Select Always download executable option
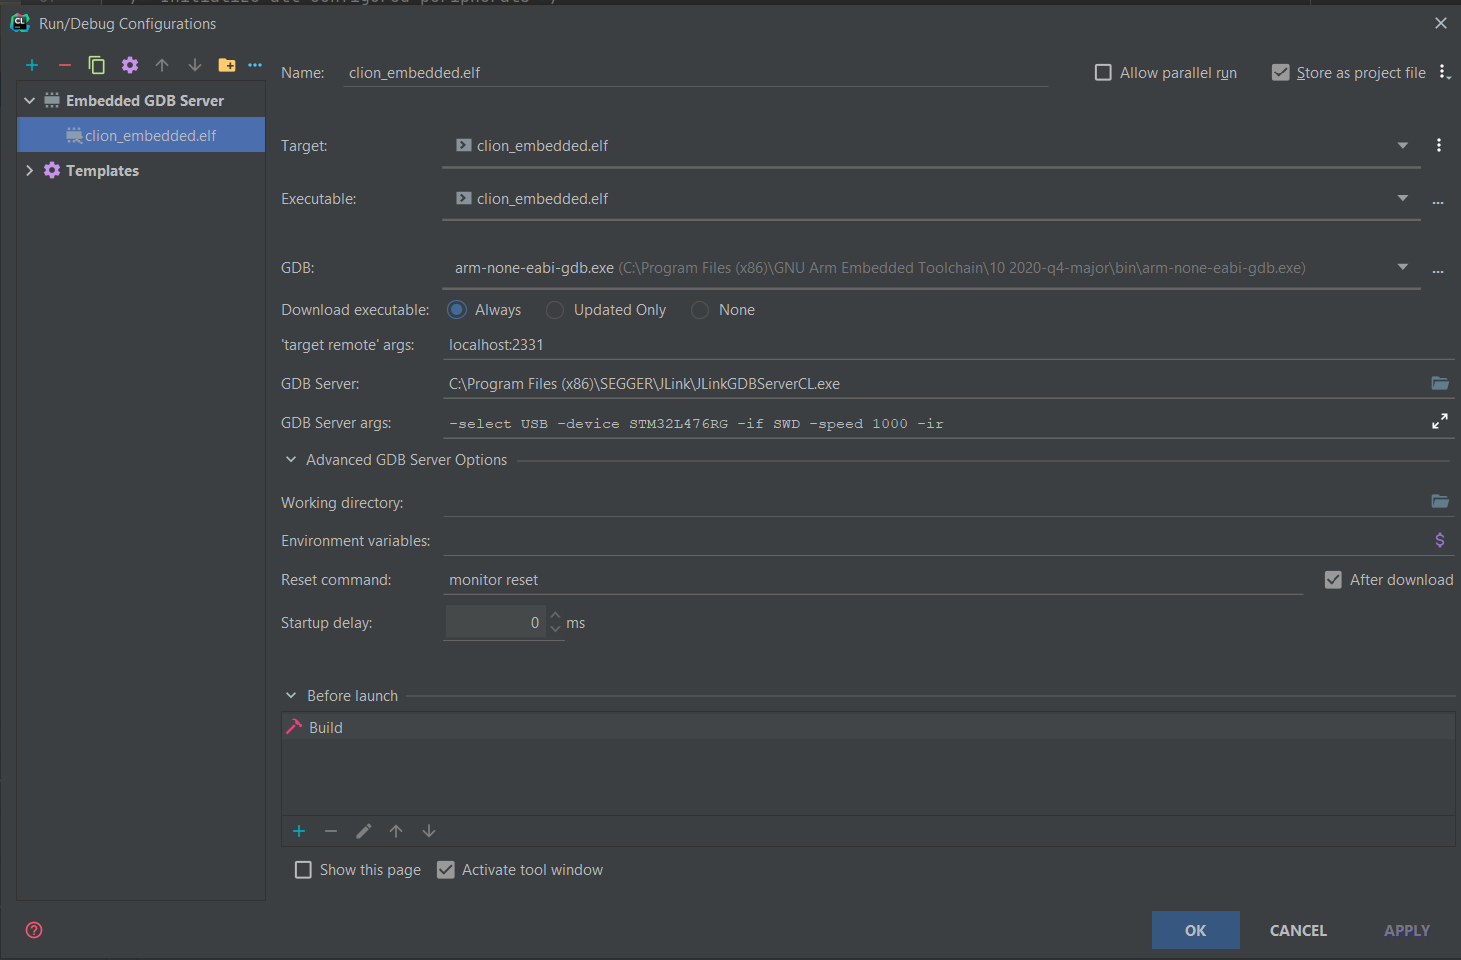 click(x=457, y=310)
